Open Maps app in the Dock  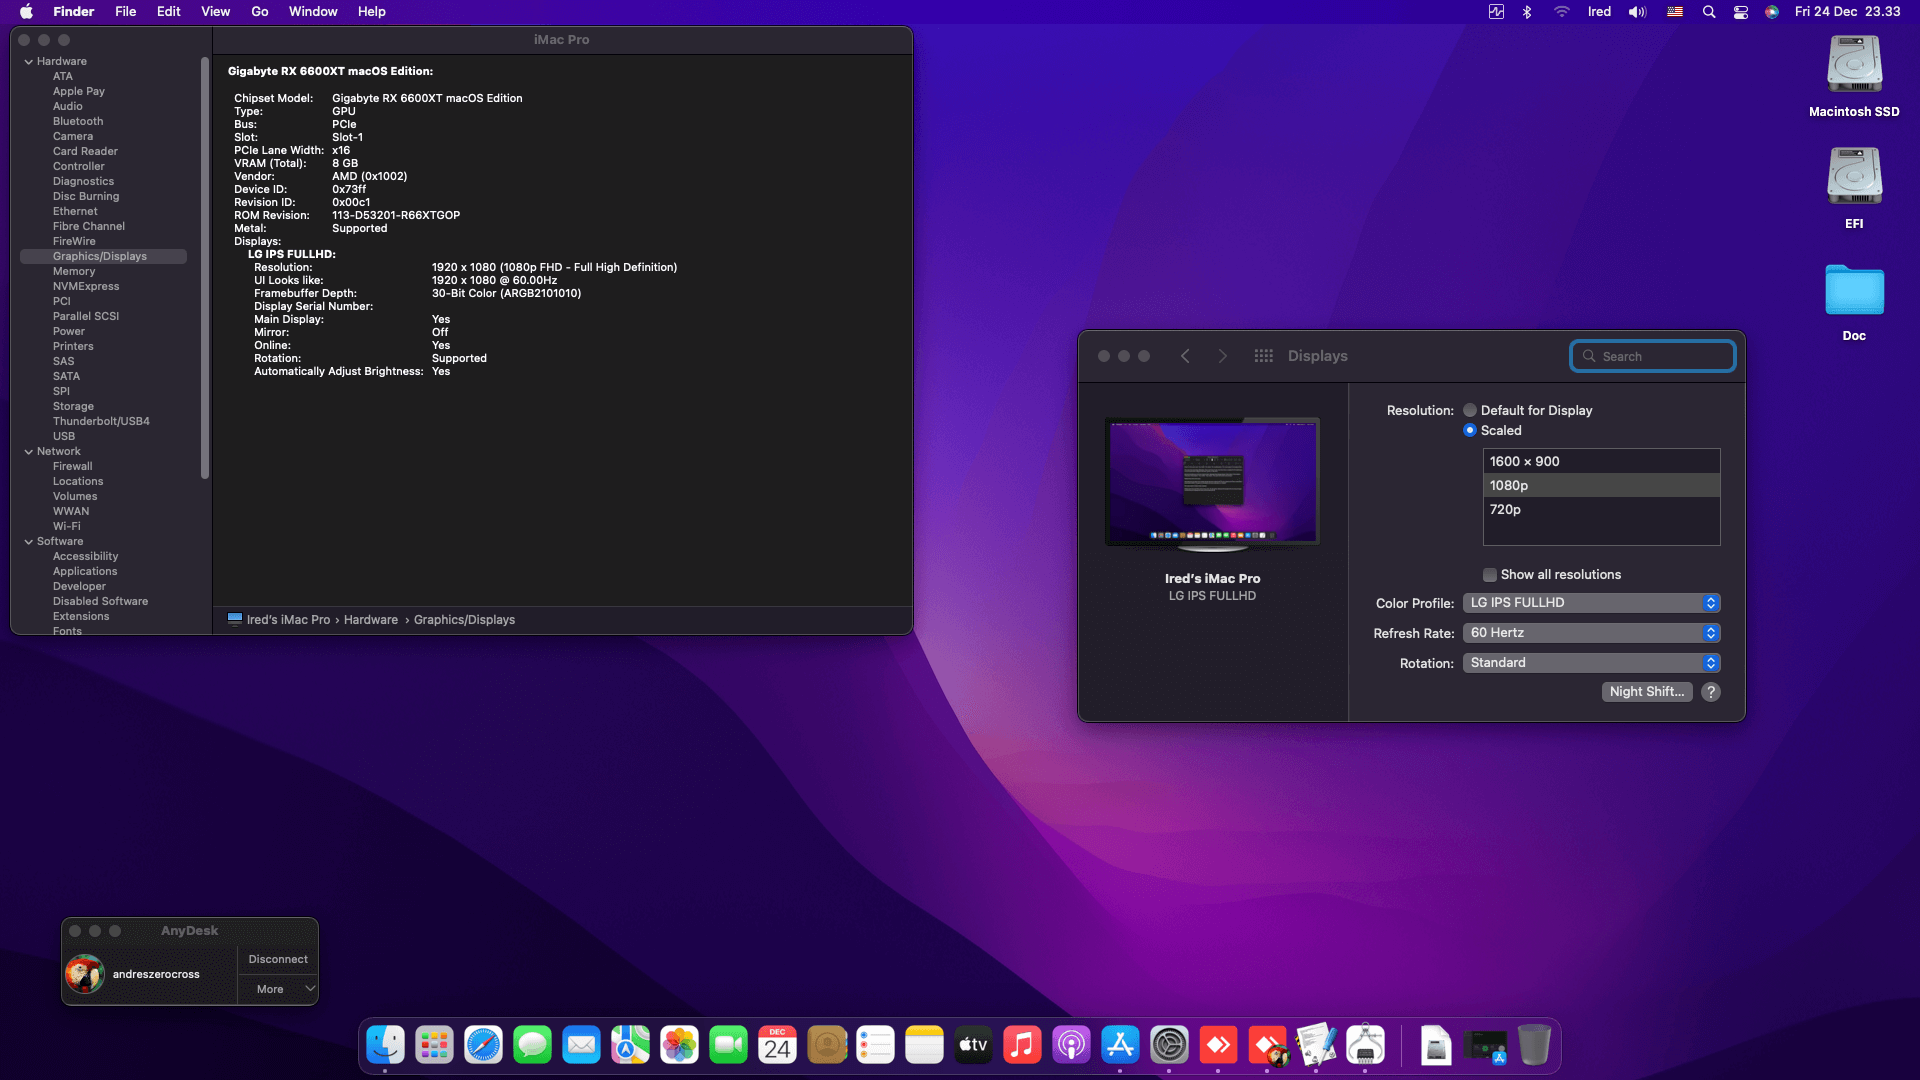pos(630,1046)
